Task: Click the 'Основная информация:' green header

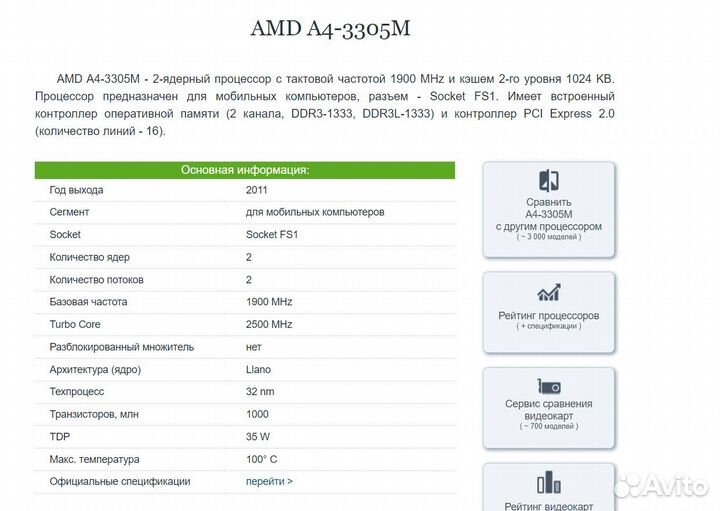Action: pyautogui.click(x=245, y=170)
